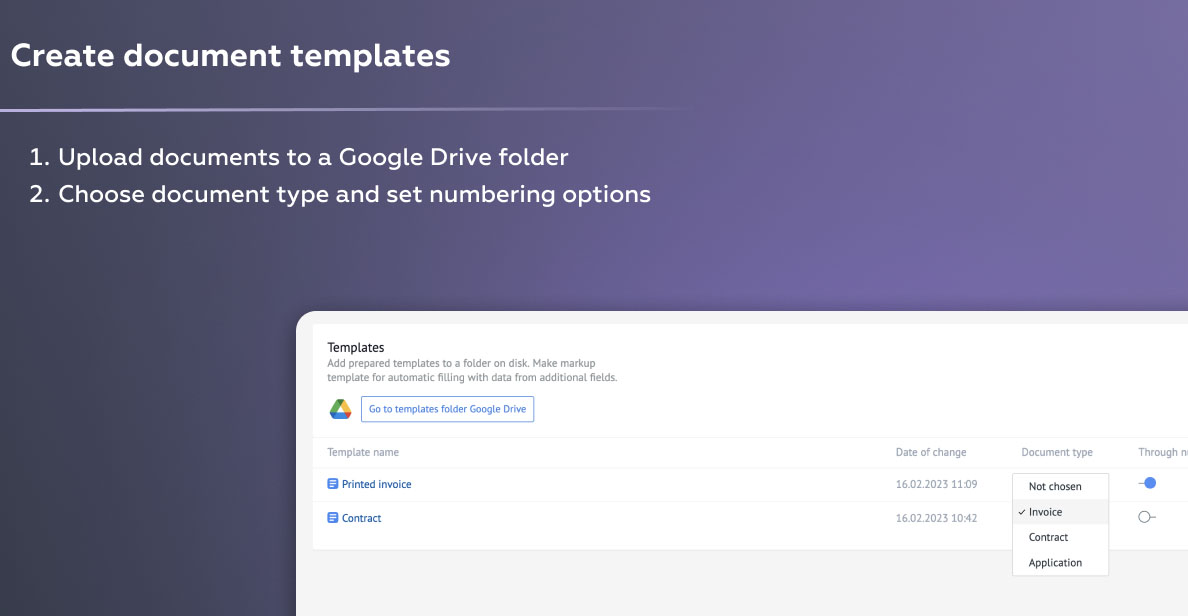
Task: Enable the toggle in Contract template row
Action: tap(1146, 517)
